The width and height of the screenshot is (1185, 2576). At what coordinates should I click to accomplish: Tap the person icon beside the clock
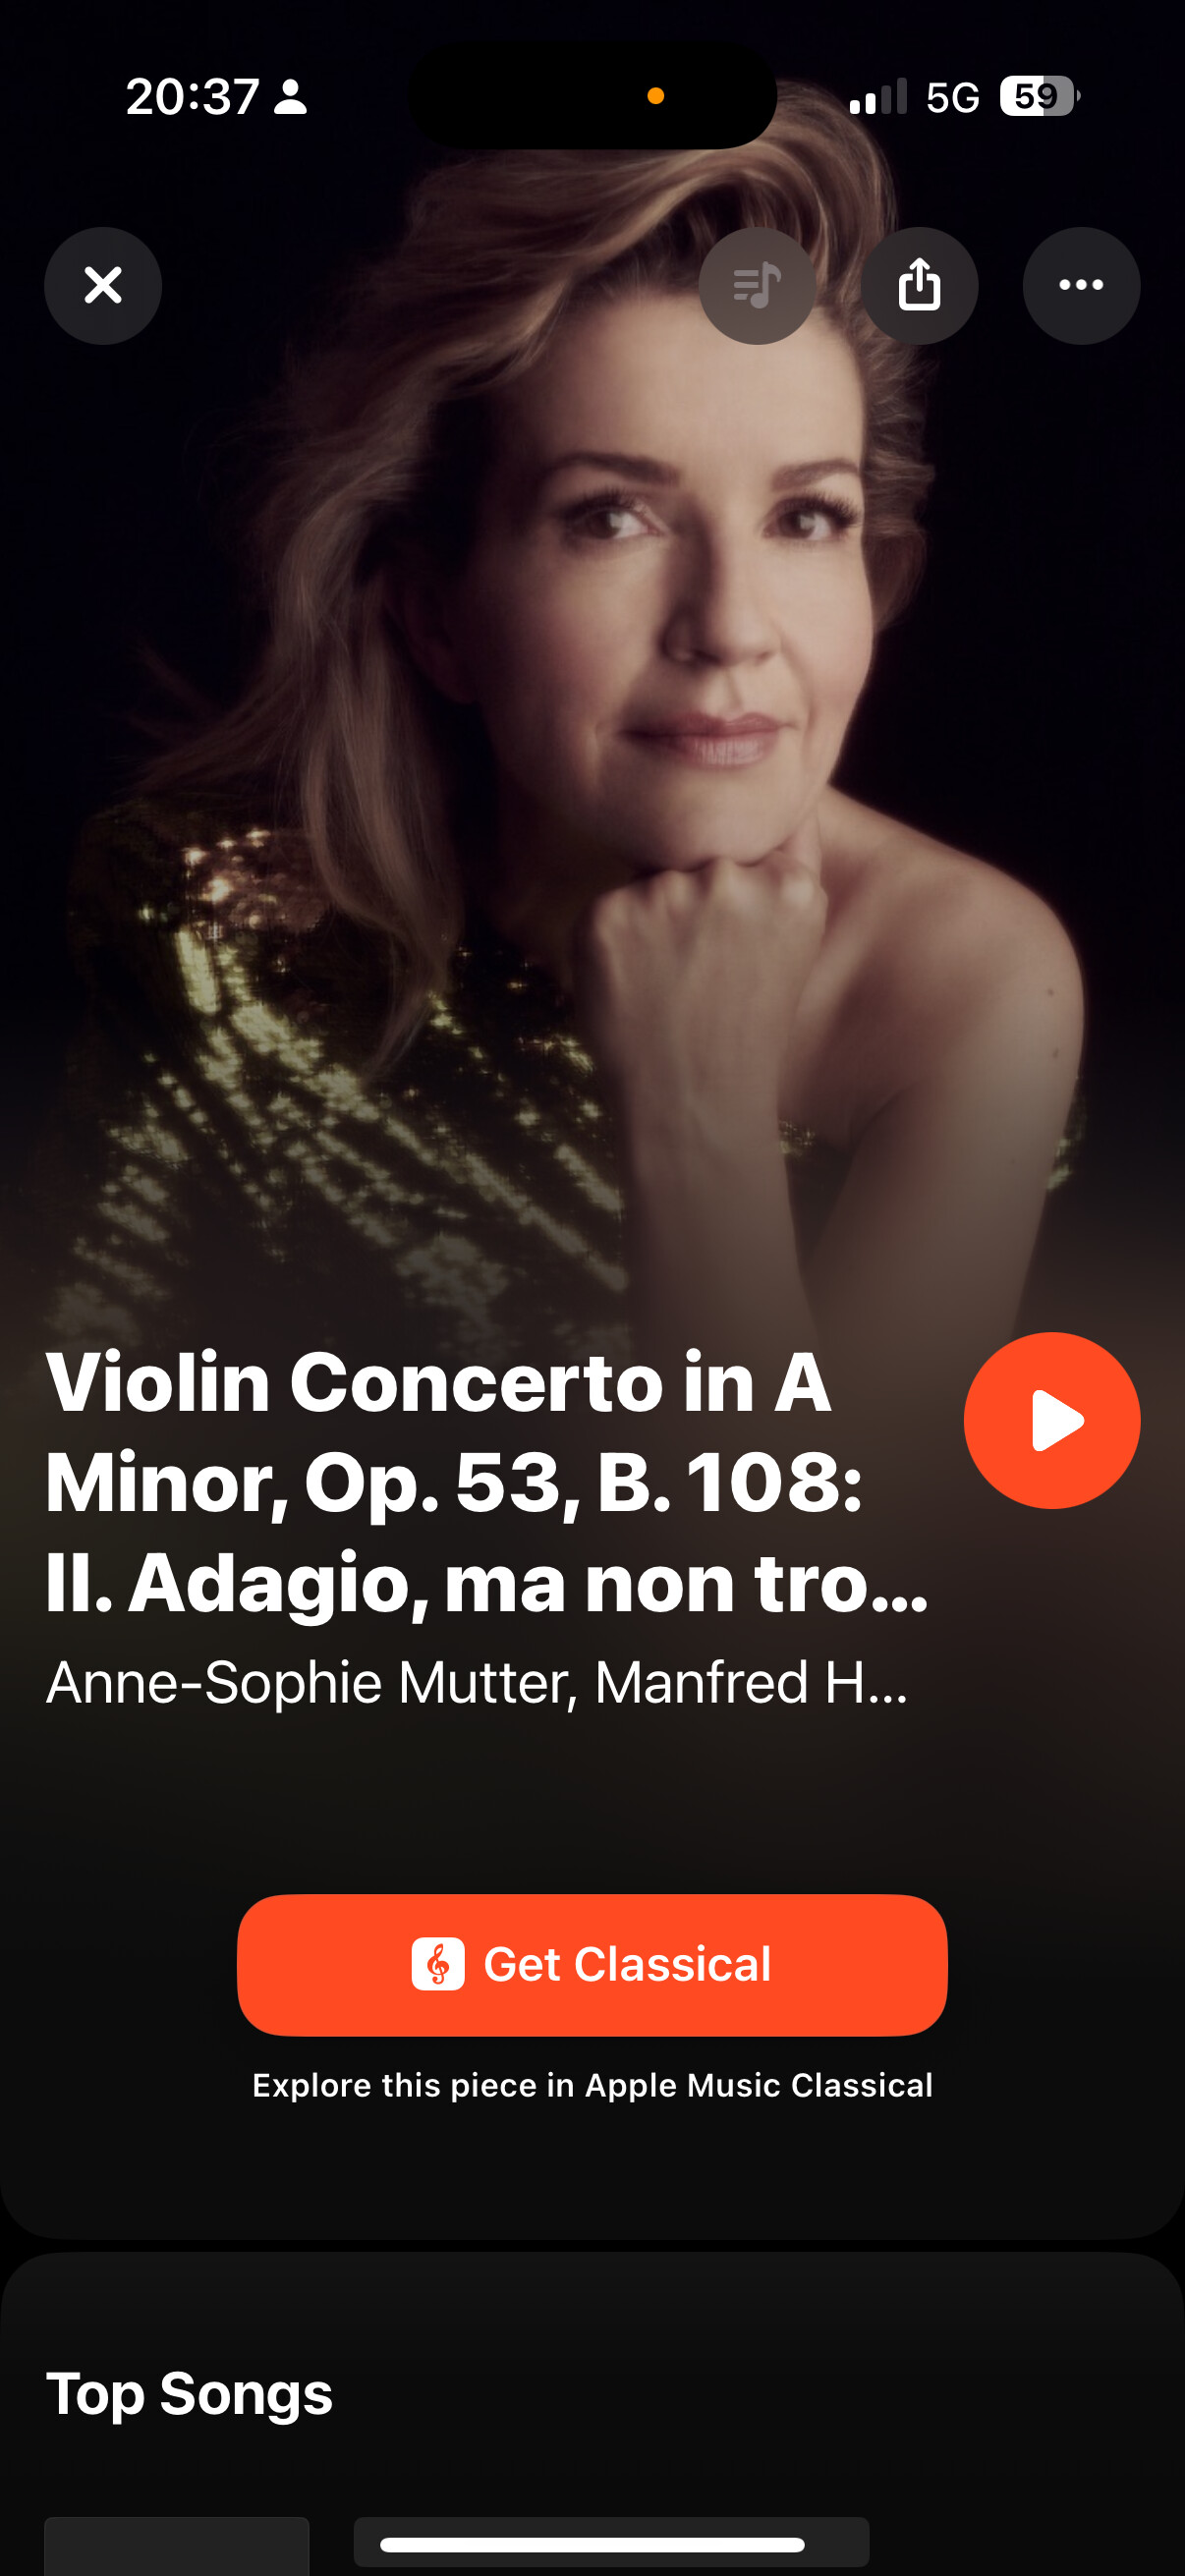point(290,97)
